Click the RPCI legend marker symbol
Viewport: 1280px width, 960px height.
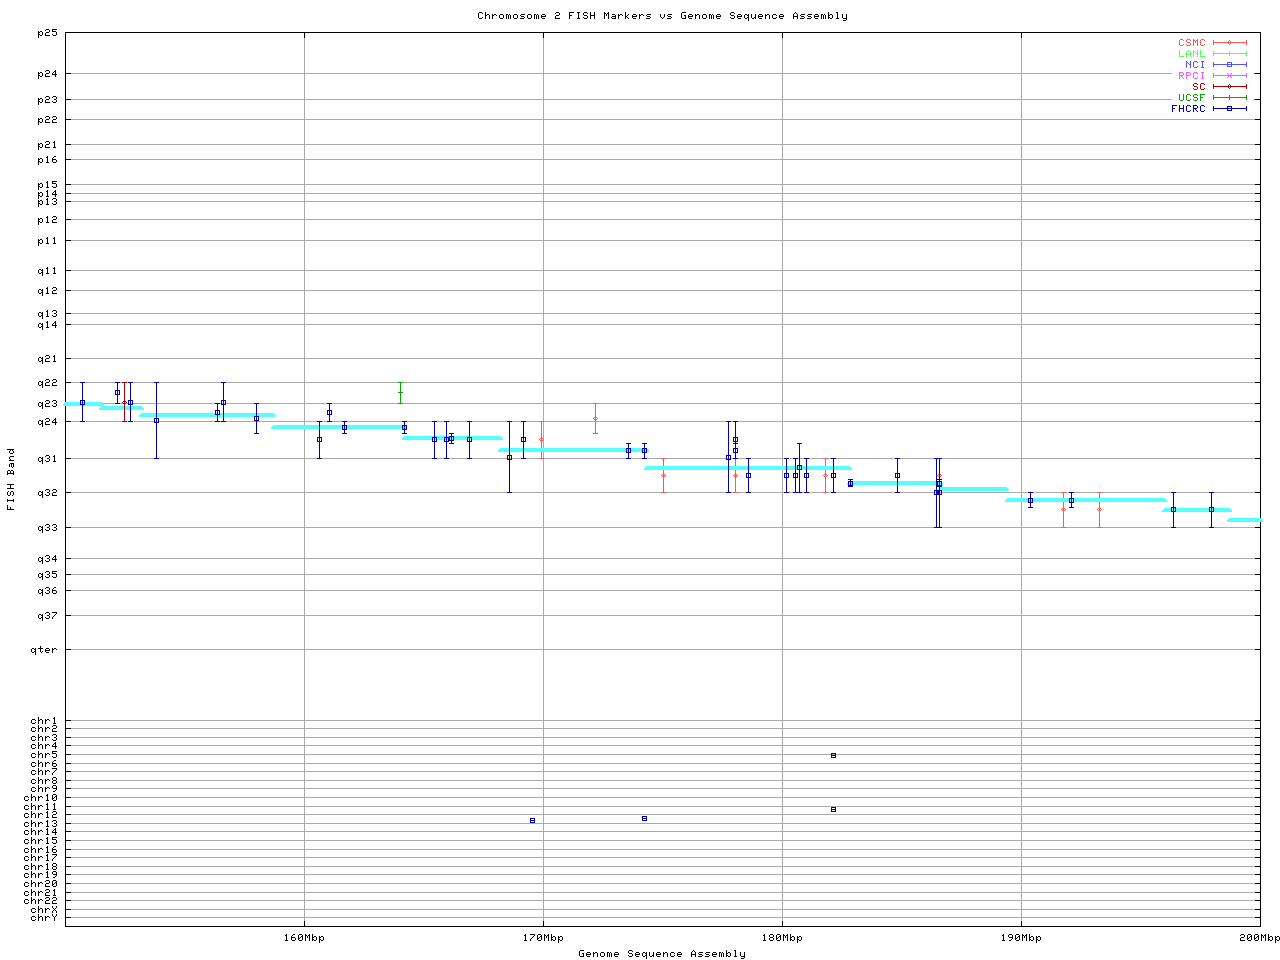pyautogui.click(x=1229, y=76)
